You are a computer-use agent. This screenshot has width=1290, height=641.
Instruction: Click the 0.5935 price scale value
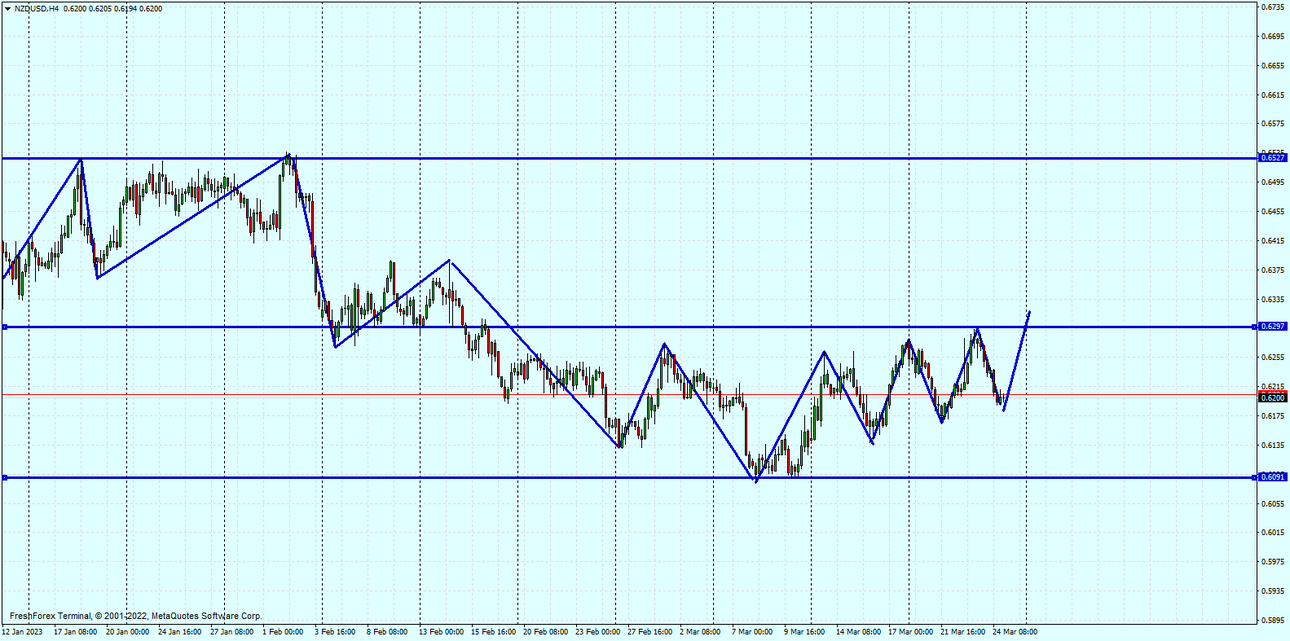[1273, 591]
